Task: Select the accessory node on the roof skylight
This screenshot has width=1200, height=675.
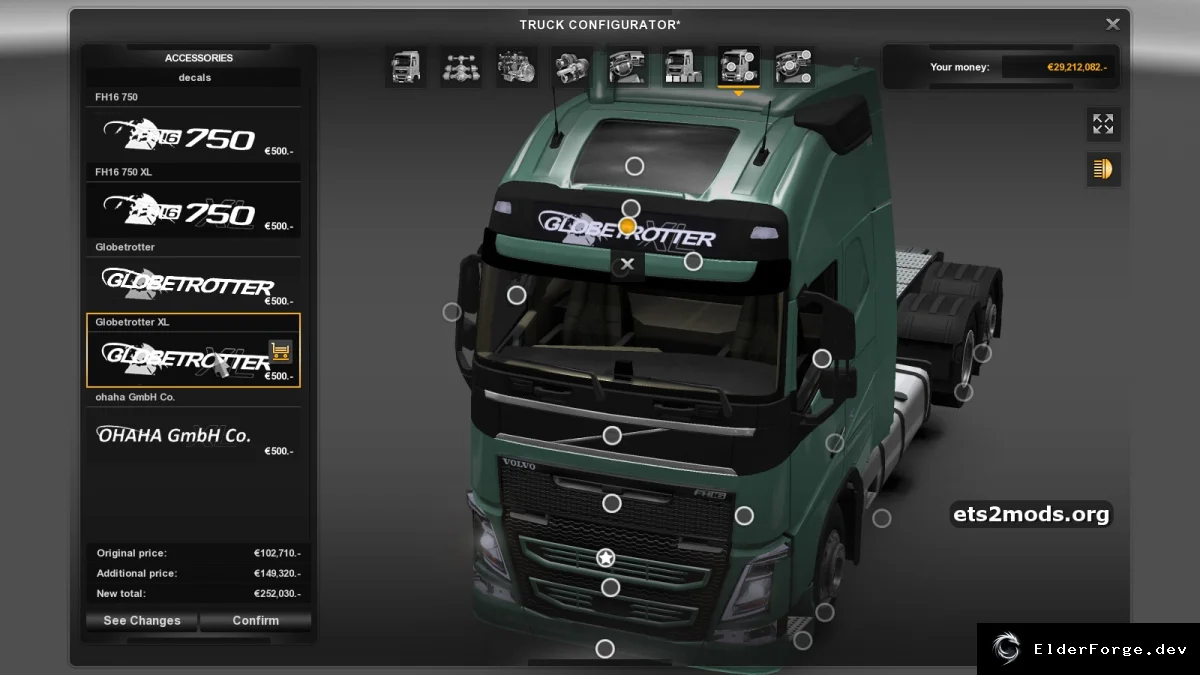Action: [634, 166]
